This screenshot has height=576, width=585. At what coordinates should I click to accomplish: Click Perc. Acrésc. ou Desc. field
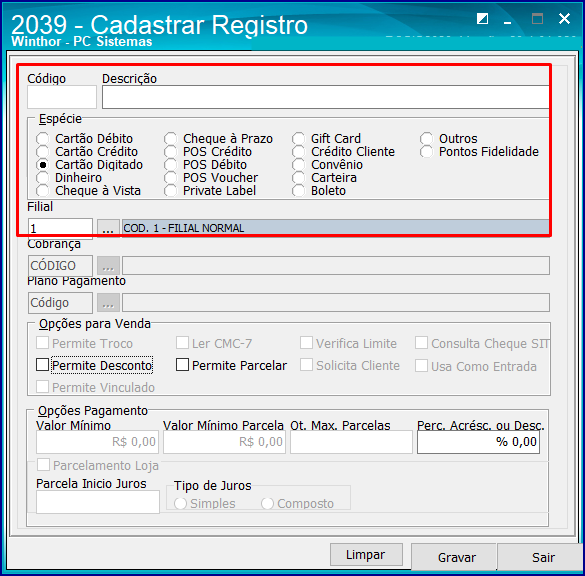click(478, 442)
